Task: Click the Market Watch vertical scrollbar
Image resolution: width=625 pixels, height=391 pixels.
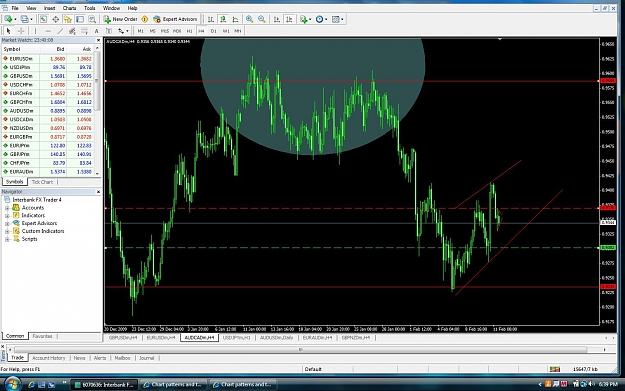Action: (x=97, y=81)
